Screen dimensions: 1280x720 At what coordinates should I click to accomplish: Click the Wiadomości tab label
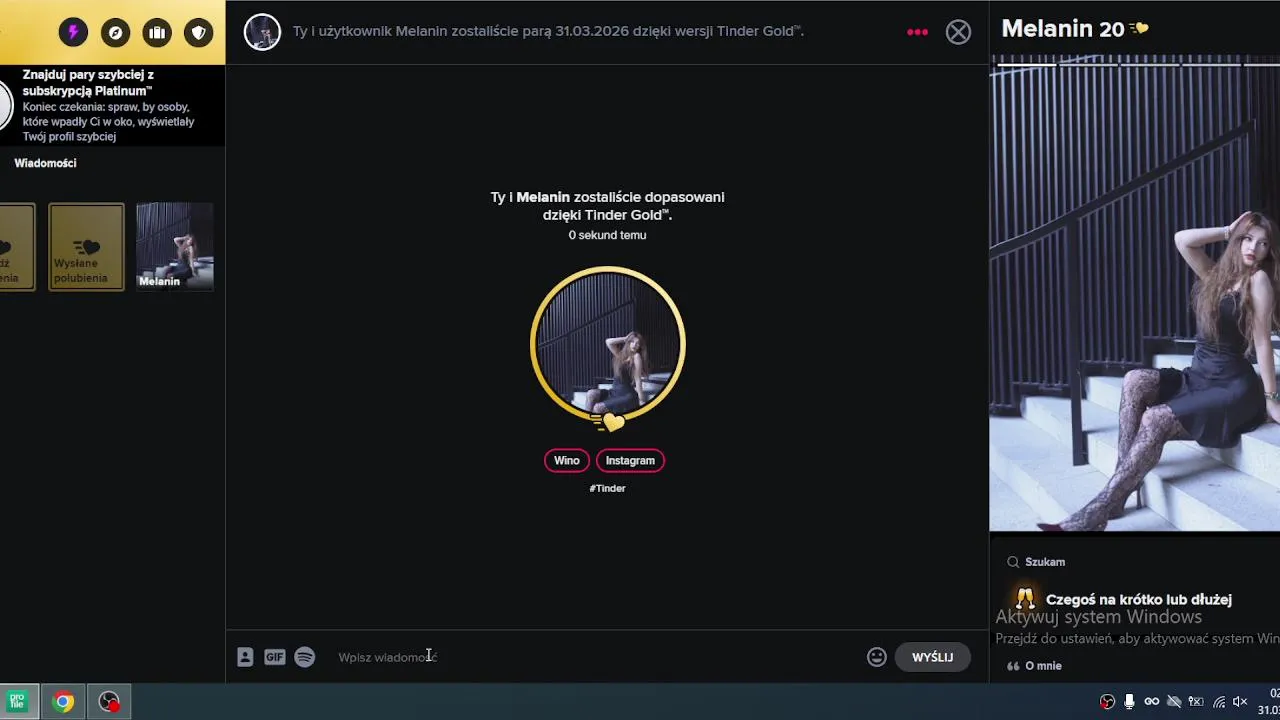click(45, 163)
